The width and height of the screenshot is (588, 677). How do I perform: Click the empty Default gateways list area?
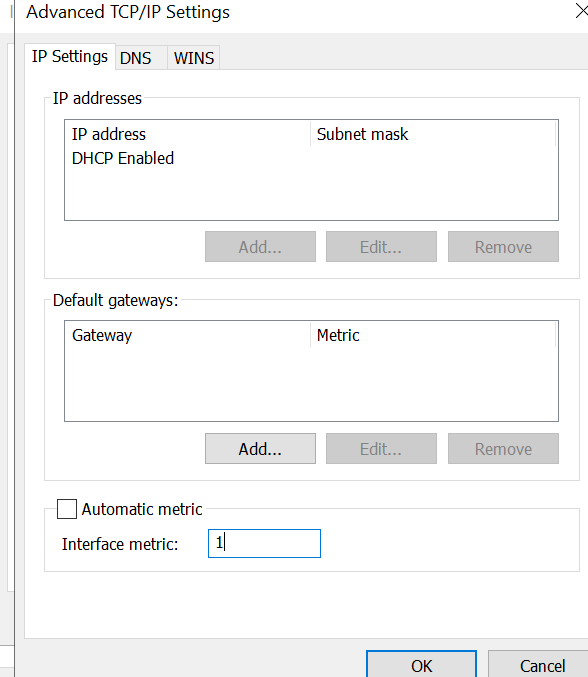(x=311, y=383)
